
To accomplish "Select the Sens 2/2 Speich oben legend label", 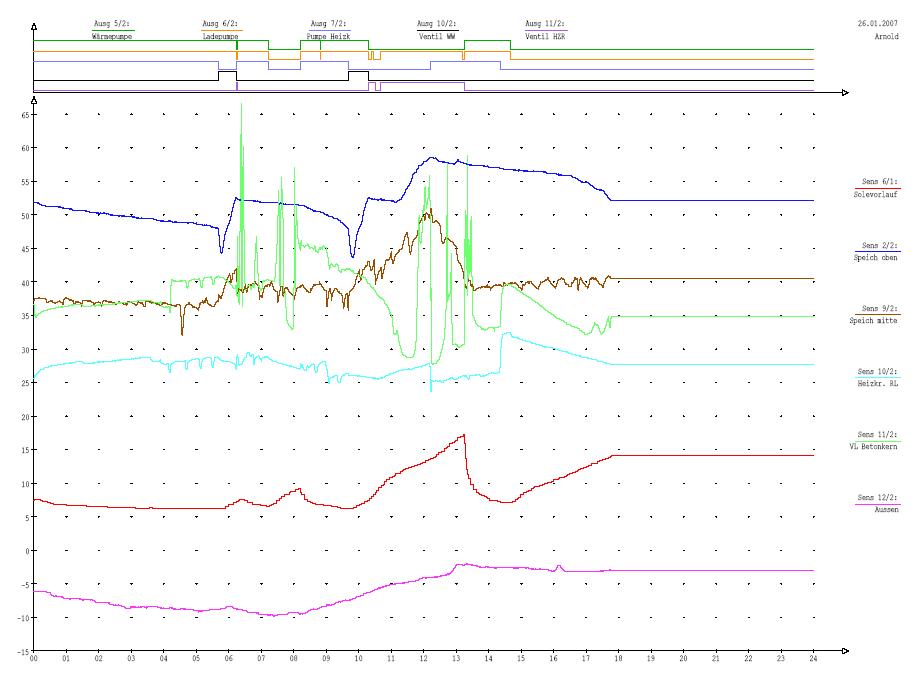I will click(x=876, y=251).
